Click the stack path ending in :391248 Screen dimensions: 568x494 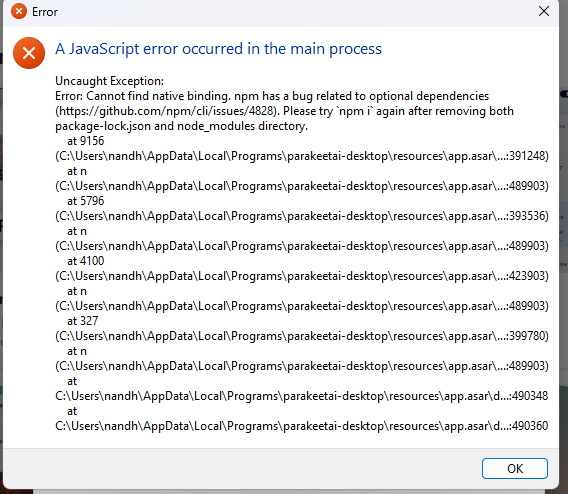(x=302, y=156)
